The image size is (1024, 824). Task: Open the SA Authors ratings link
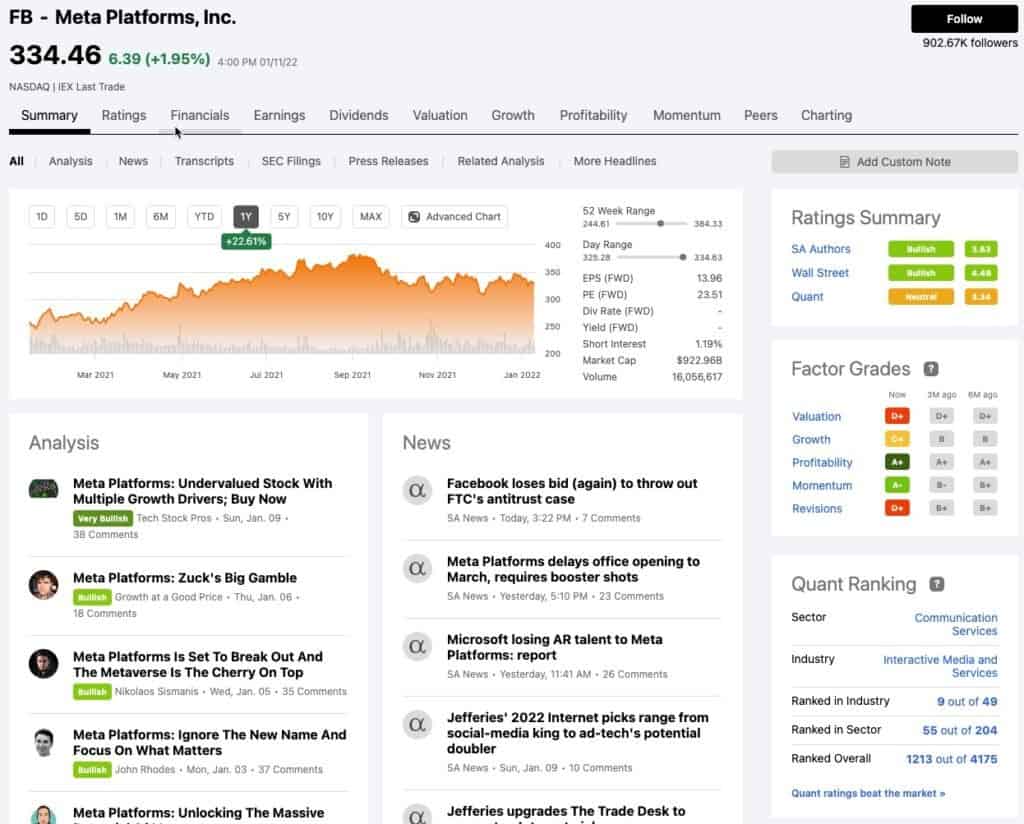coord(821,249)
